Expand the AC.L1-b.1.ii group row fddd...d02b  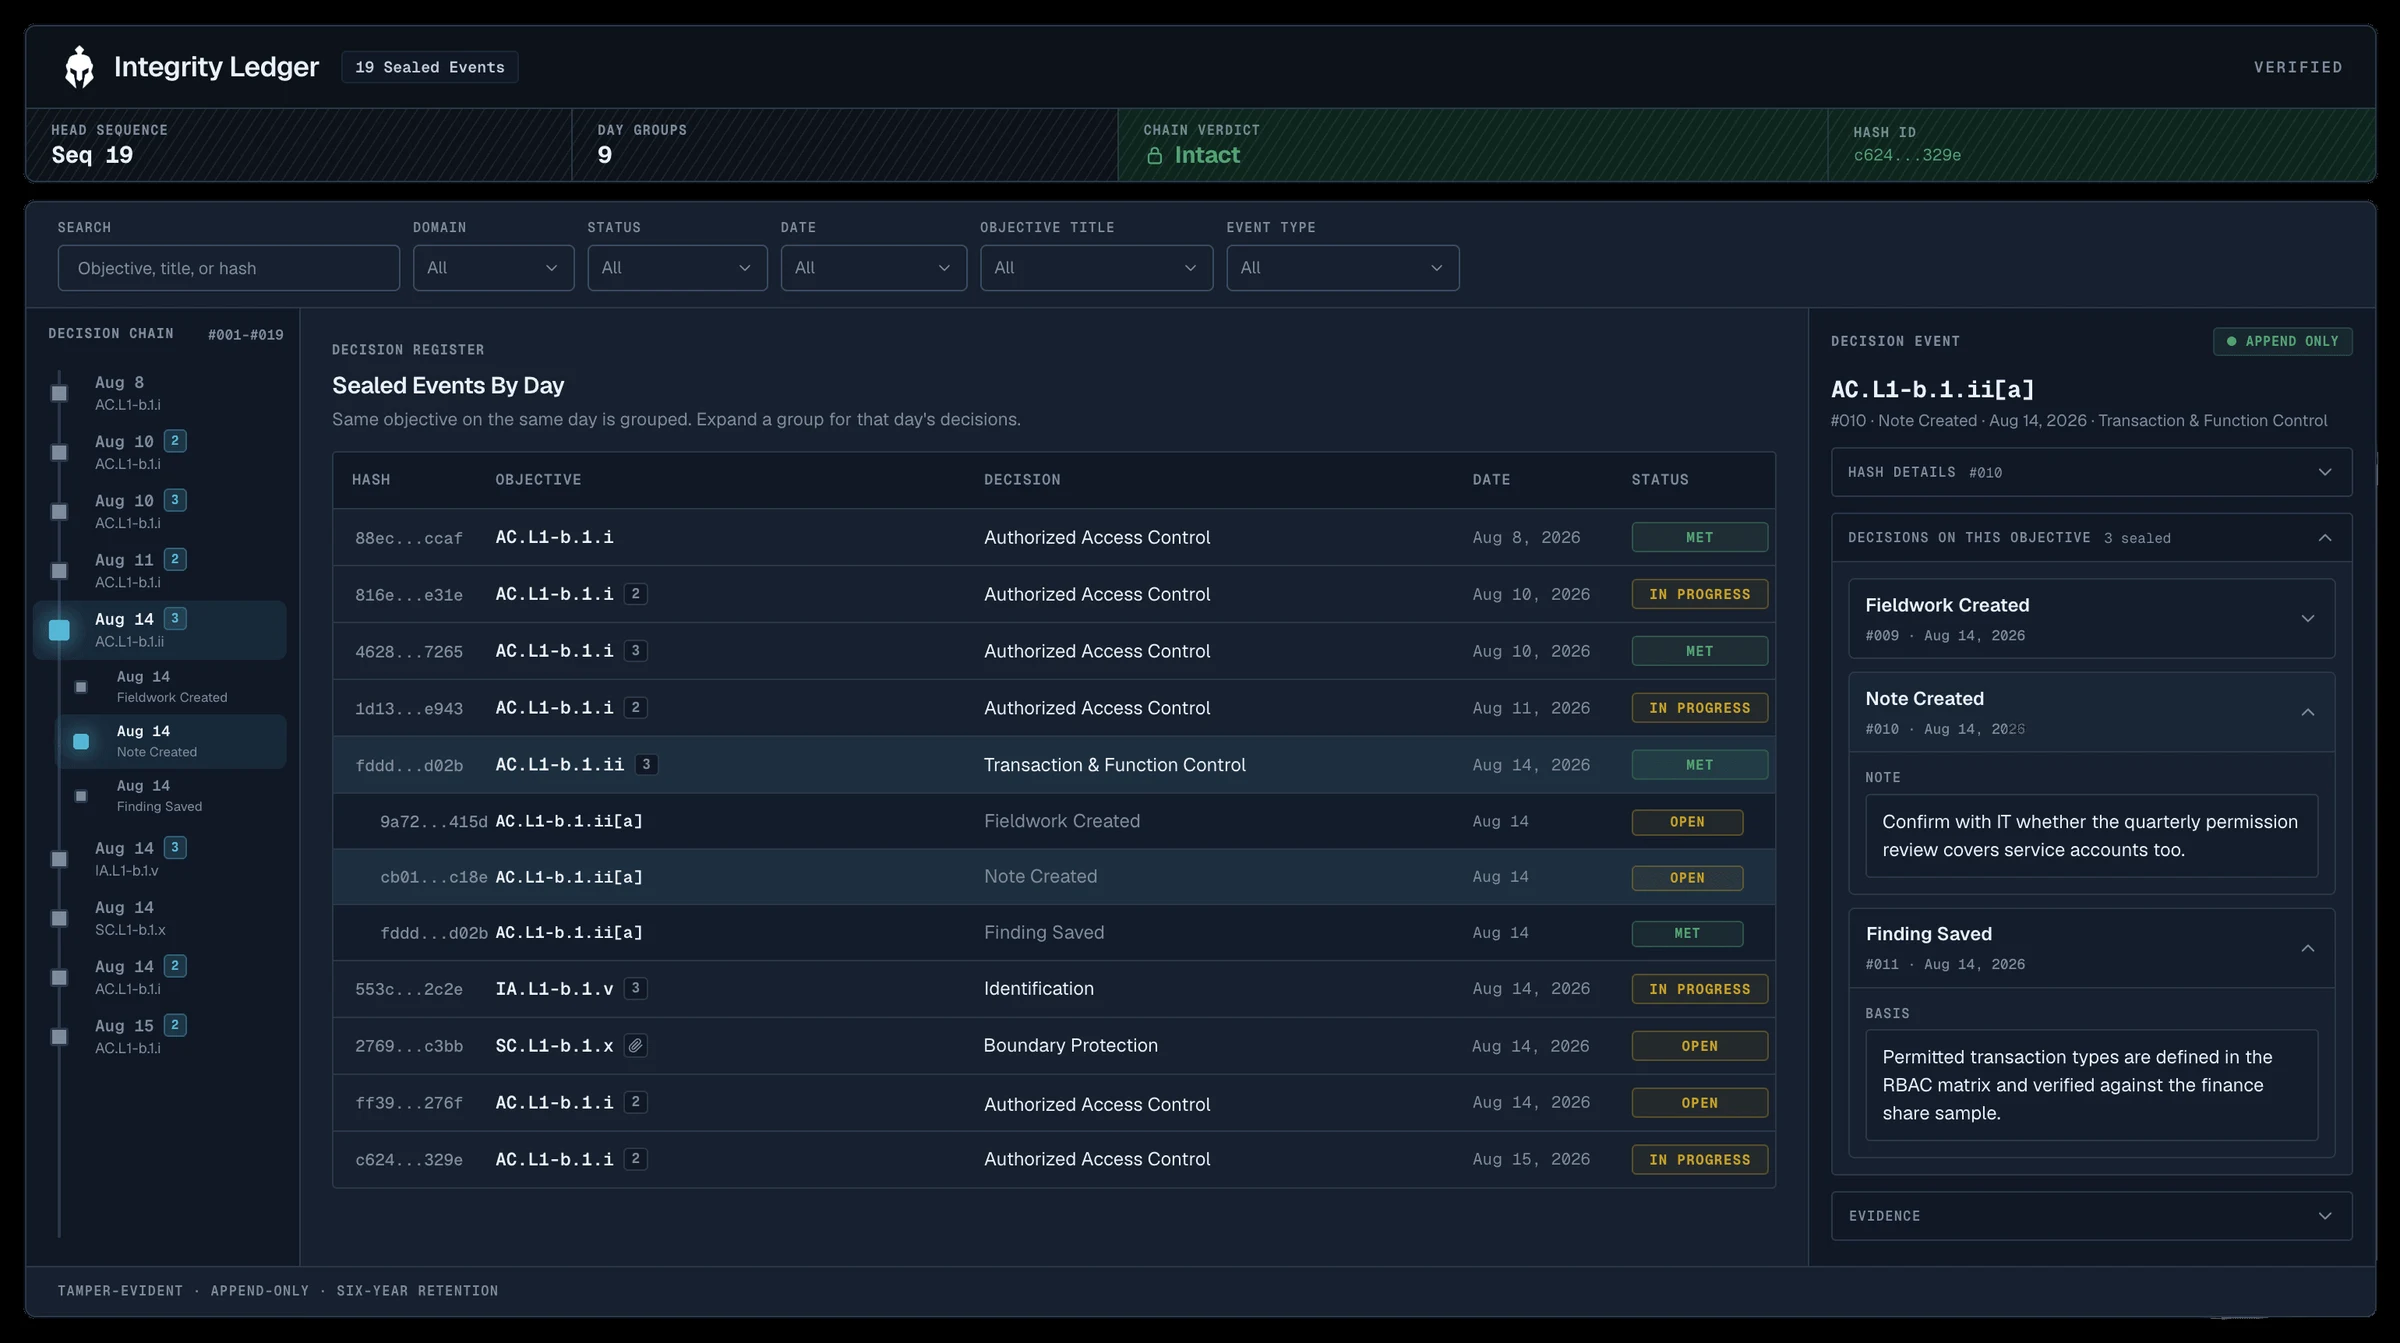tap(1054, 765)
